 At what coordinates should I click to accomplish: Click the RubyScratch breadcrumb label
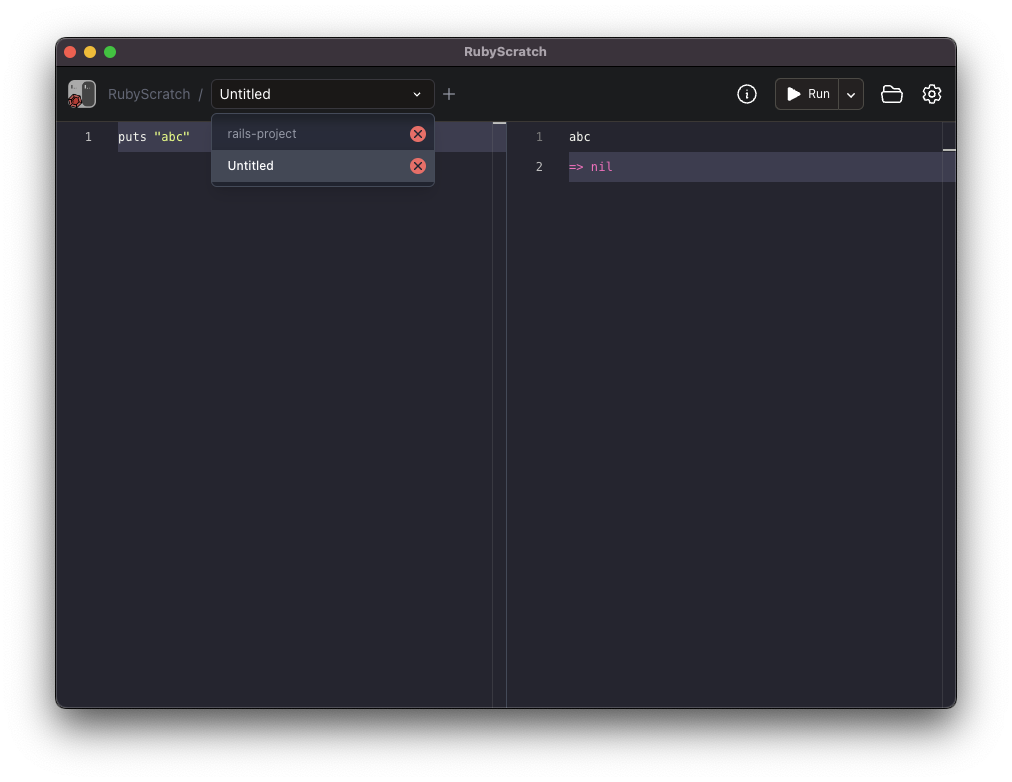149,94
